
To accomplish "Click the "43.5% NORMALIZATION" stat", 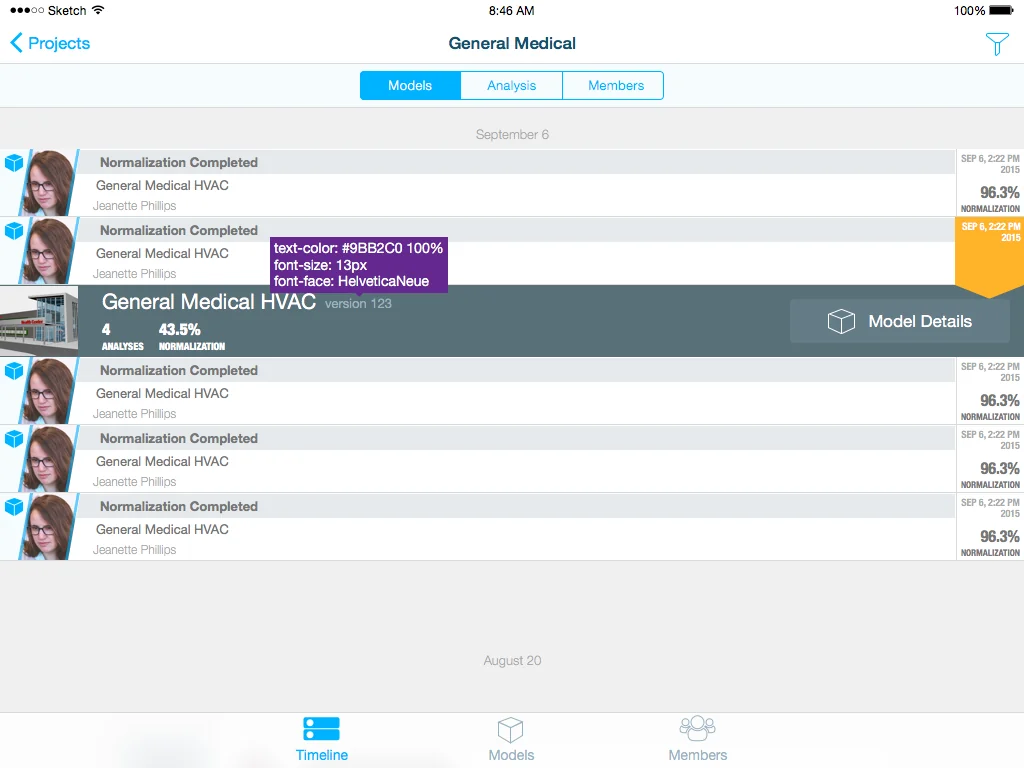I will 191,337.
